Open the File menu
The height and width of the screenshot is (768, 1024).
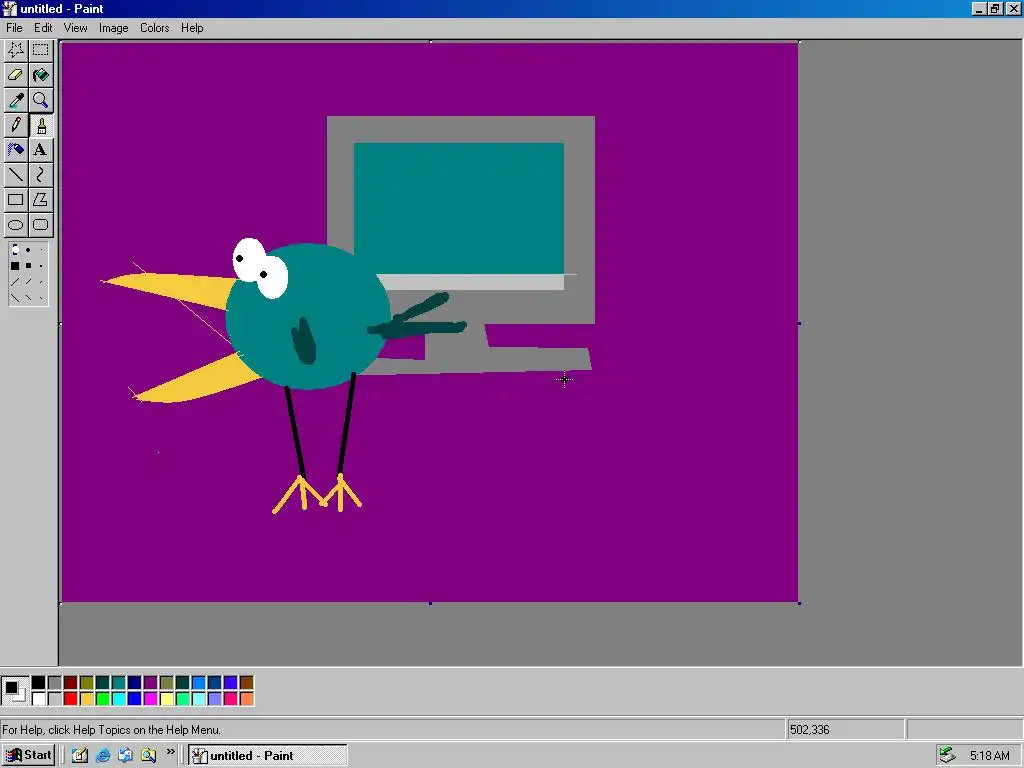(14, 28)
